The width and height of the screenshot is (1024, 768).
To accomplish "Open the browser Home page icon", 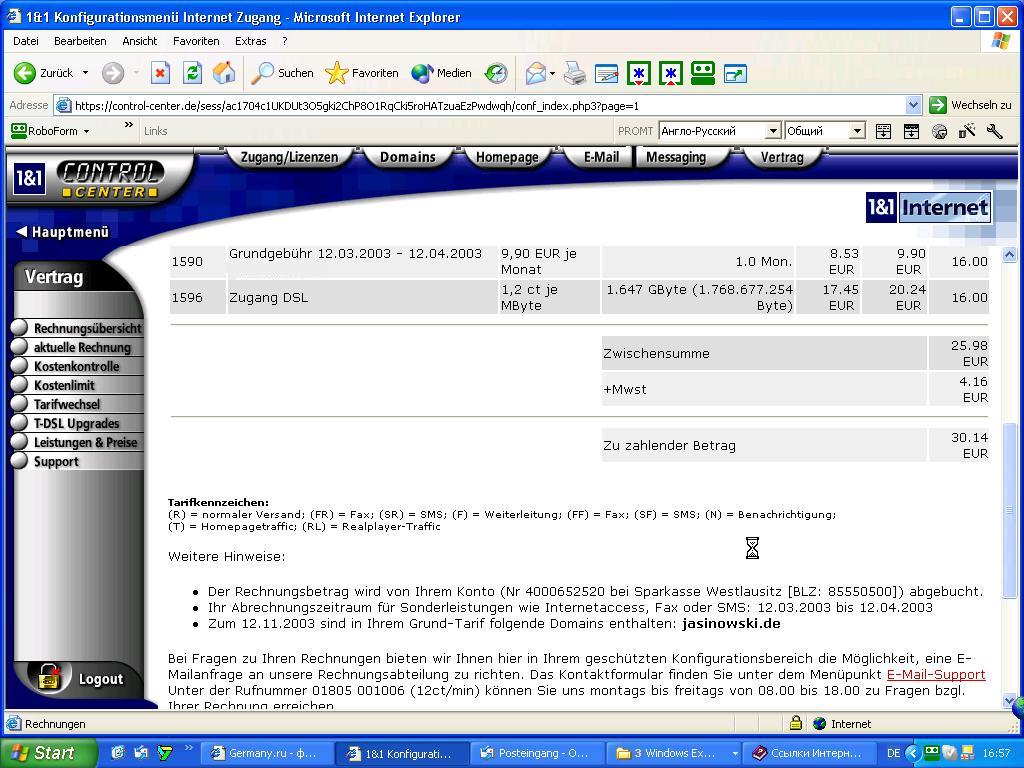I will pos(224,73).
